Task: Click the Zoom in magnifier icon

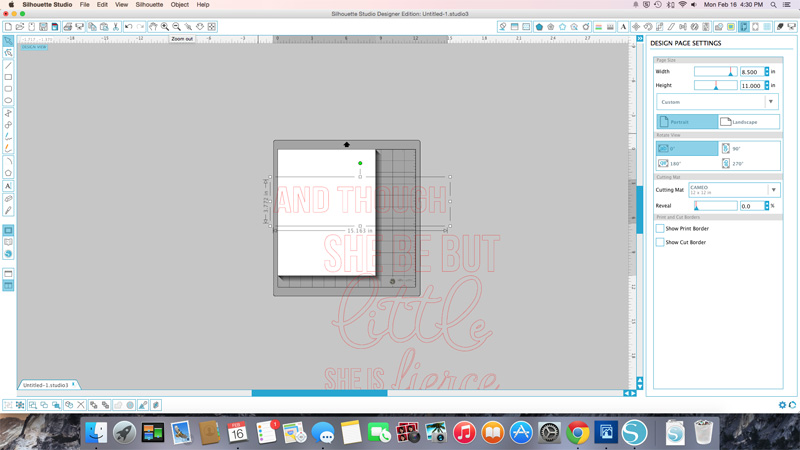Action: 165,27
